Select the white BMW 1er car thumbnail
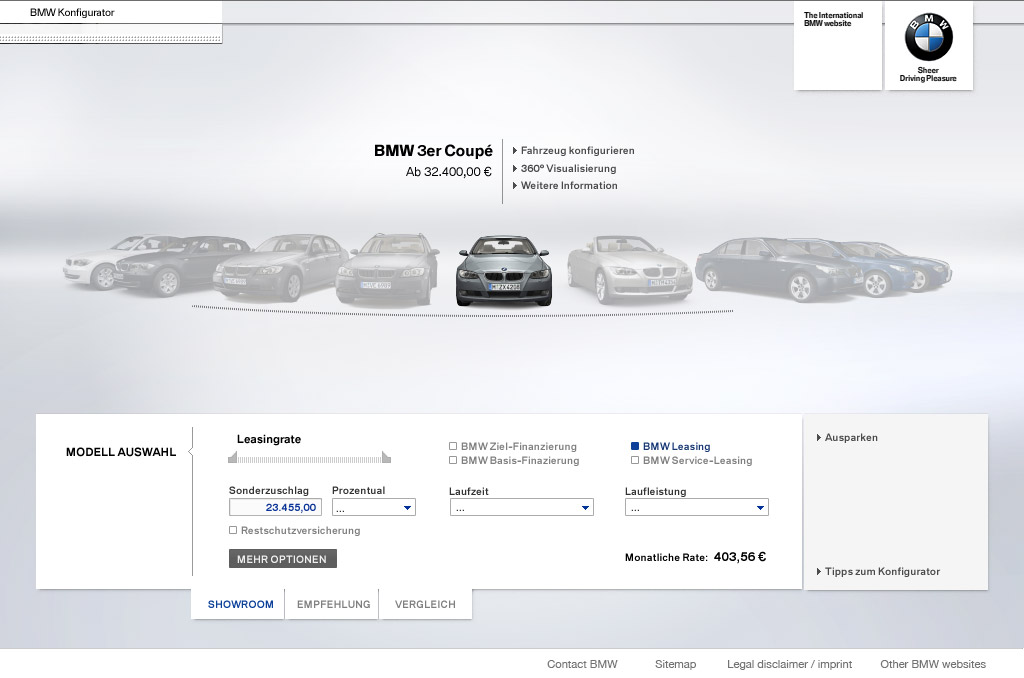This screenshot has height=678, width=1024. click(91, 266)
